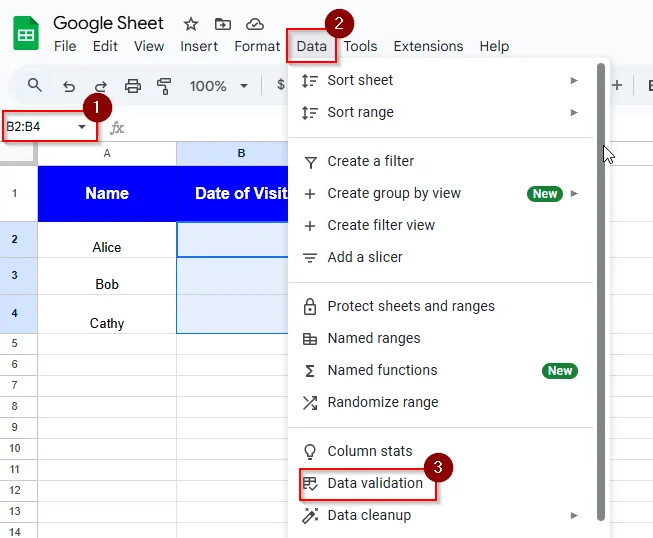Click the shuffle Randomize range icon
This screenshot has width=653, height=538.
click(x=310, y=403)
